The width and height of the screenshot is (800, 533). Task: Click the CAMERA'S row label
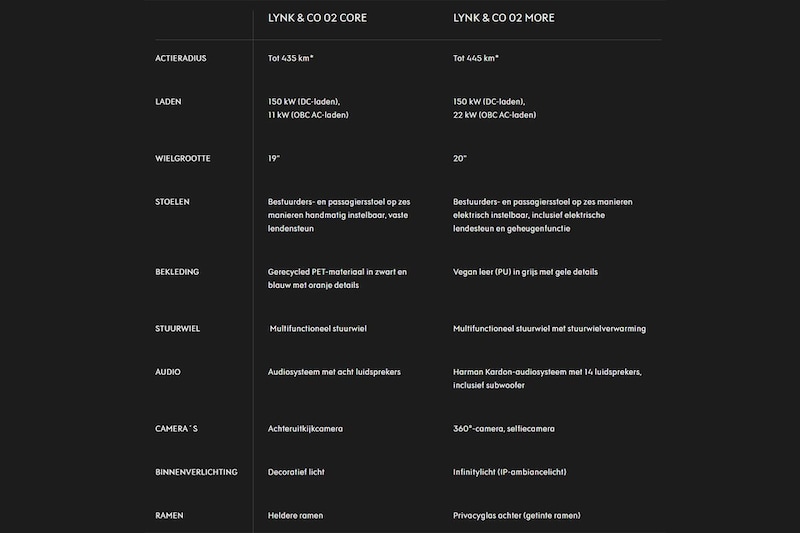pyautogui.click(x=176, y=429)
